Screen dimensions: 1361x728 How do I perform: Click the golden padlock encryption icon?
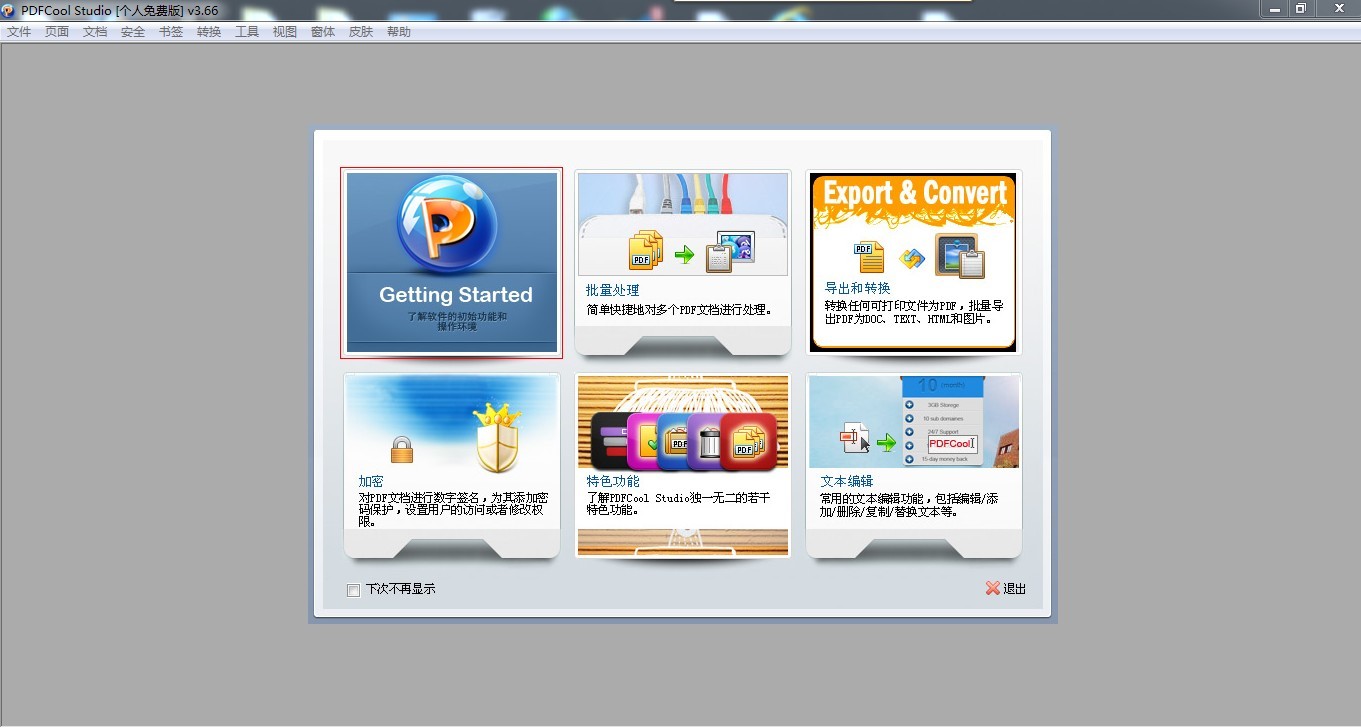402,450
